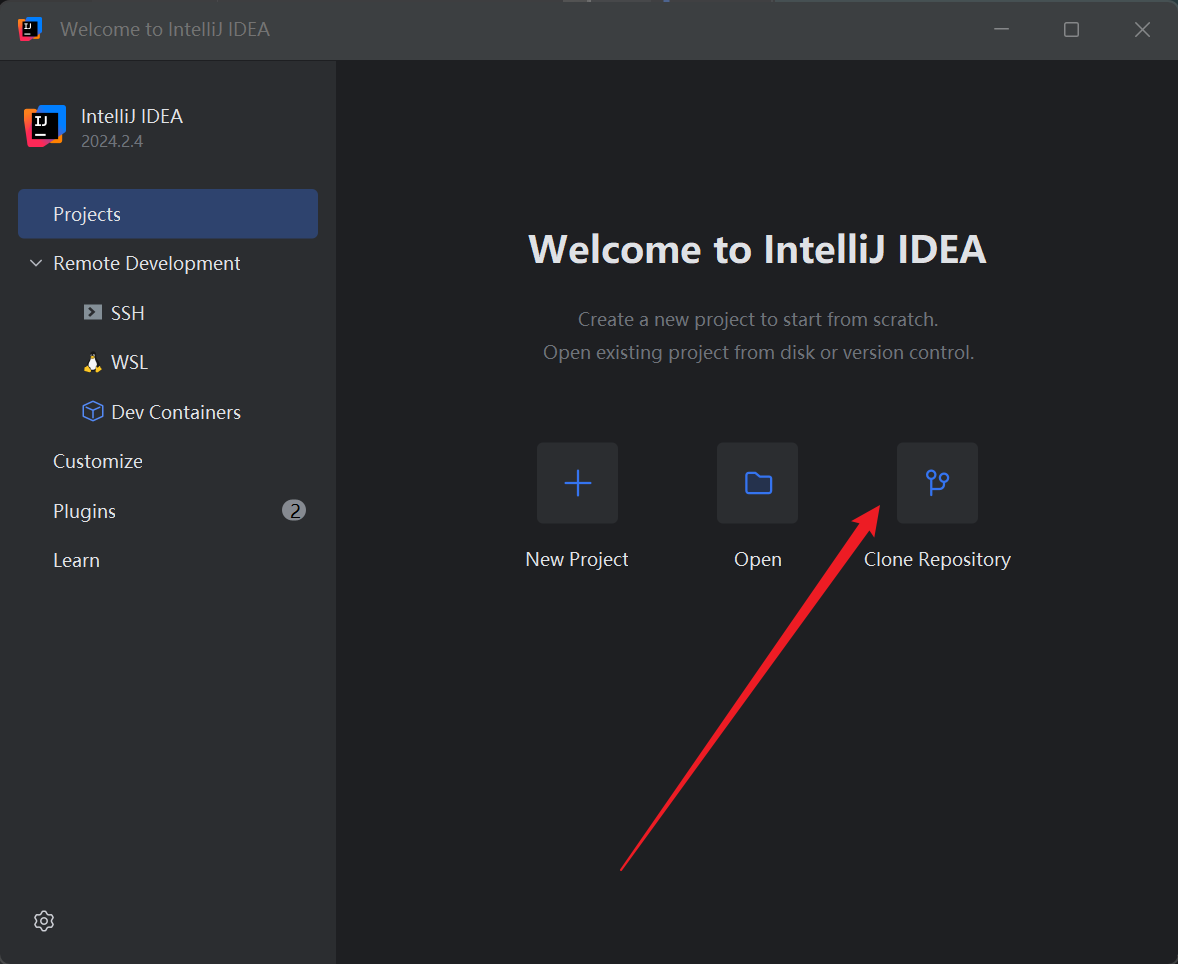
Task: Click the SSH terminal icon
Action: point(92,313)
